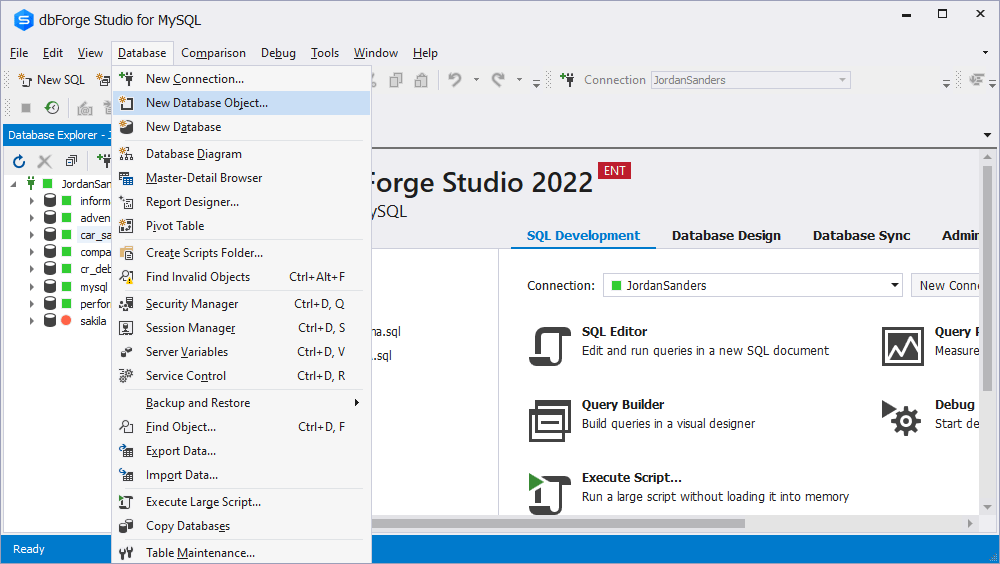1000x564 pixels.
Task: Click the Execute Script icon on the start page
Action: [549, 493]
